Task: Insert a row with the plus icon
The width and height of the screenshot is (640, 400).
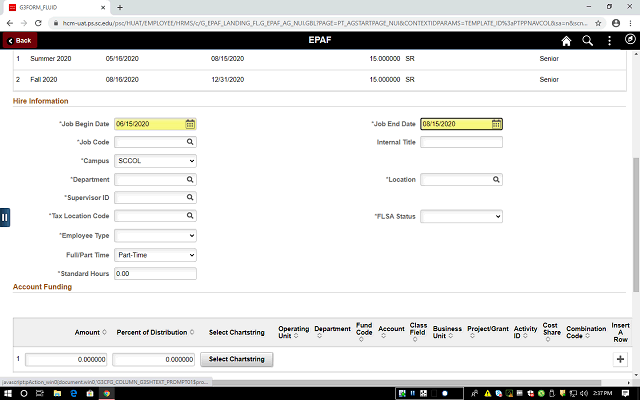Action: pyautogui.click(x=620, y=359)
